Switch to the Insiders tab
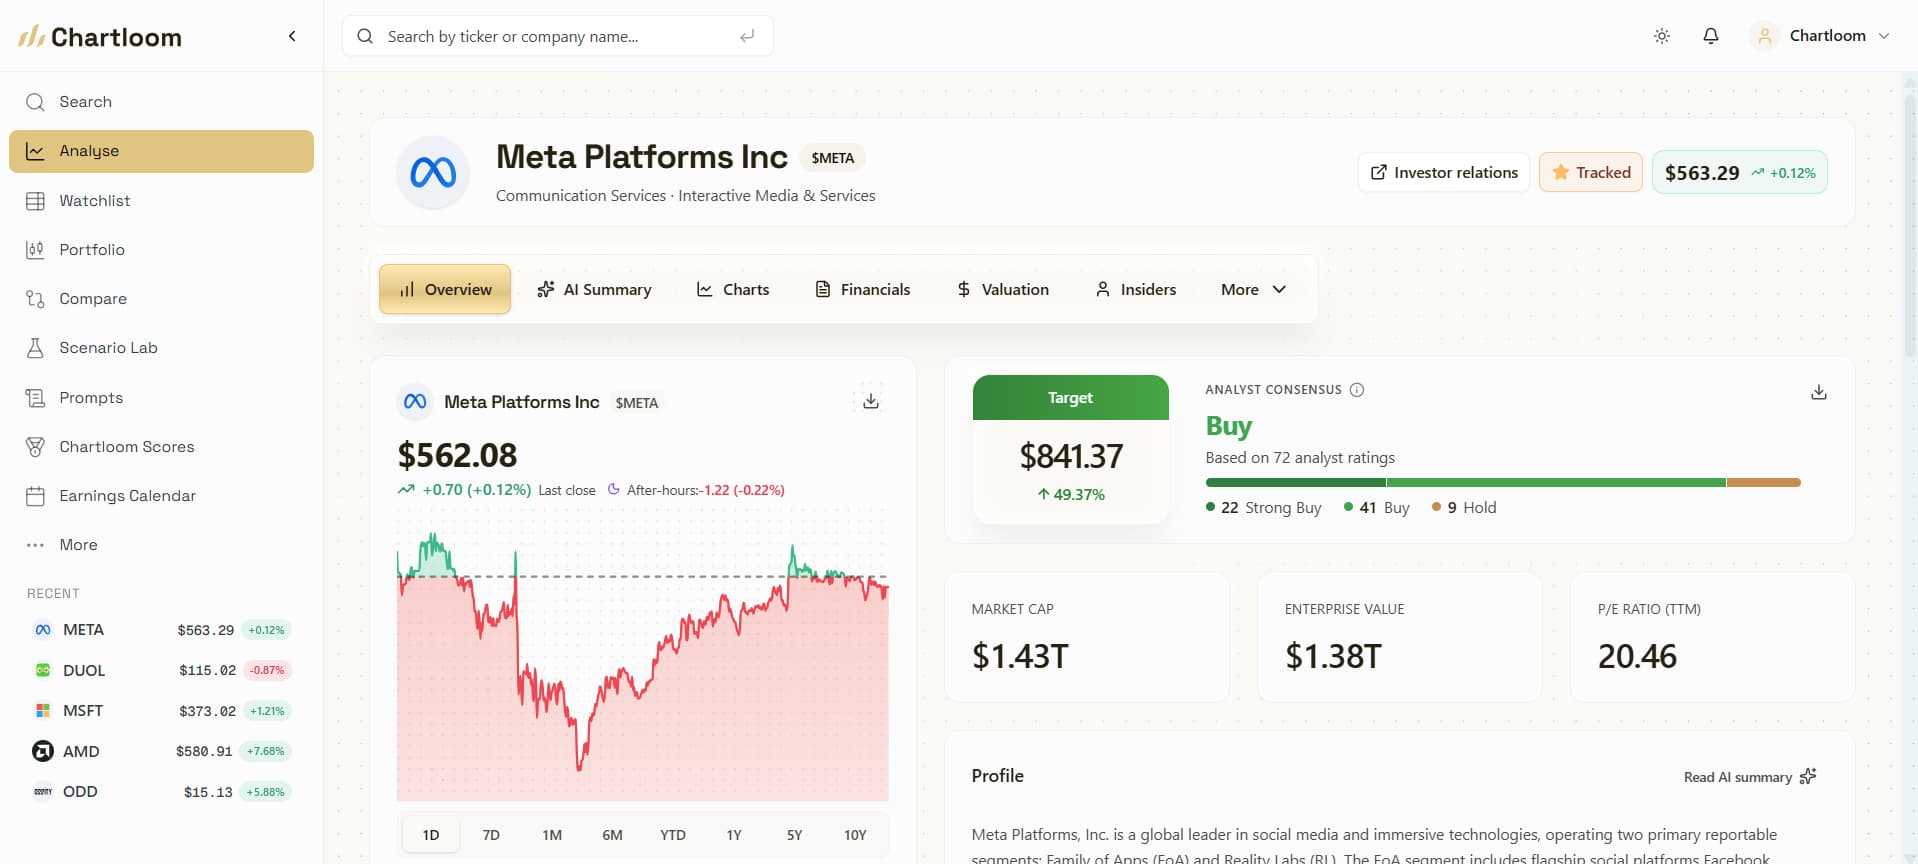Viewport: 1918px width, 864px height. point(1135,289)
